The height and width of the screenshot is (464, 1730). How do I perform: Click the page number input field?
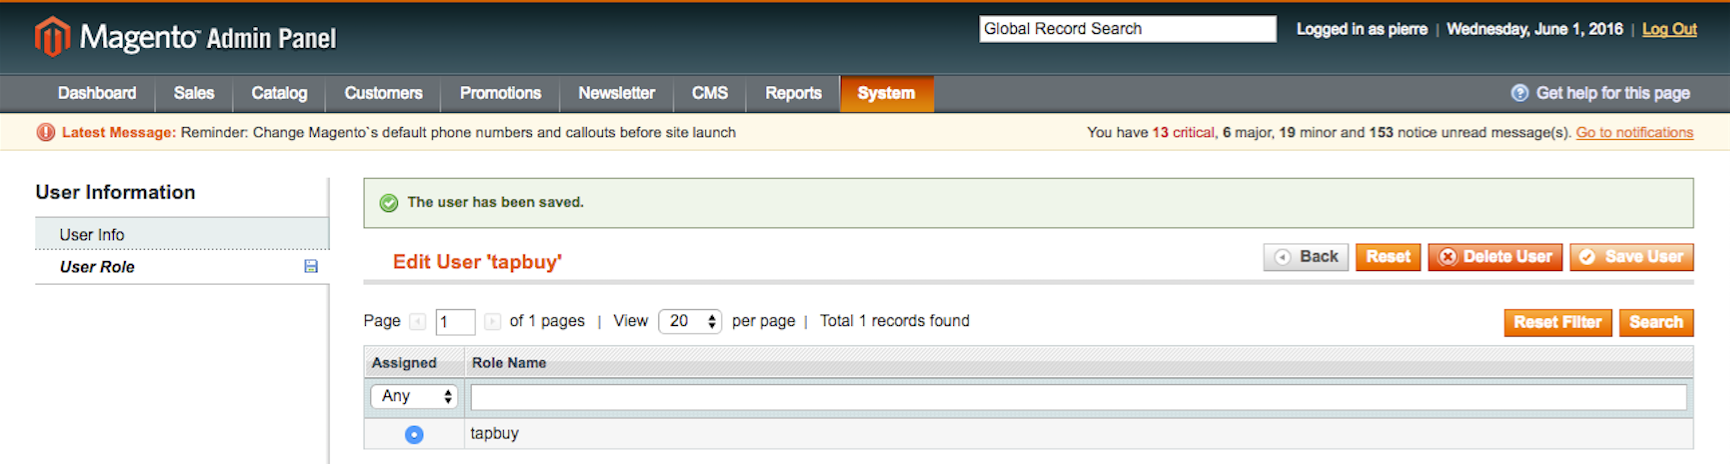click(455, 322)
